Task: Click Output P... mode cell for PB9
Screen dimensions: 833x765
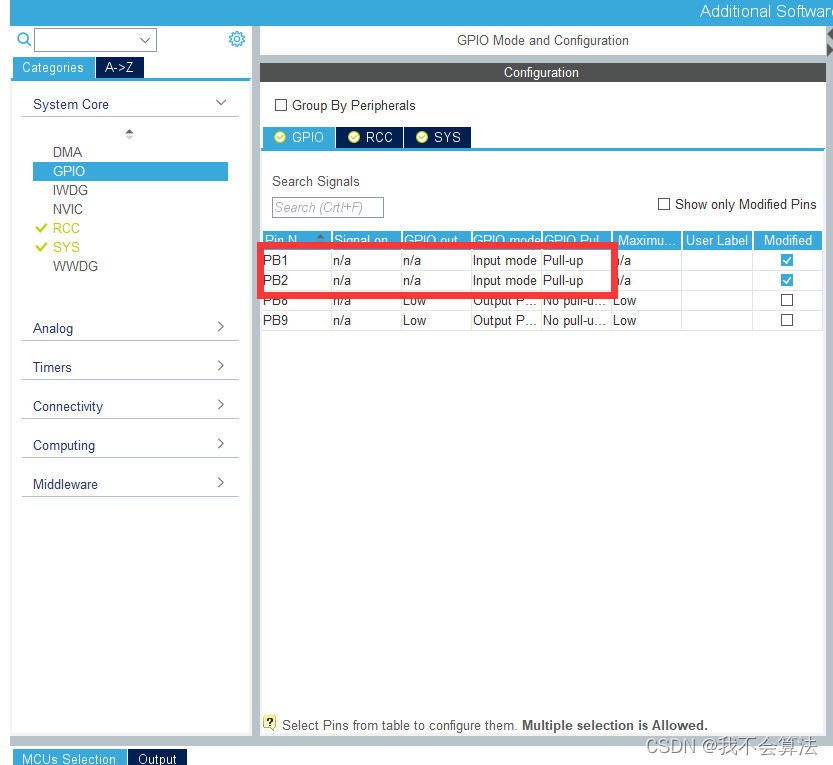Action: click(505, 320)
